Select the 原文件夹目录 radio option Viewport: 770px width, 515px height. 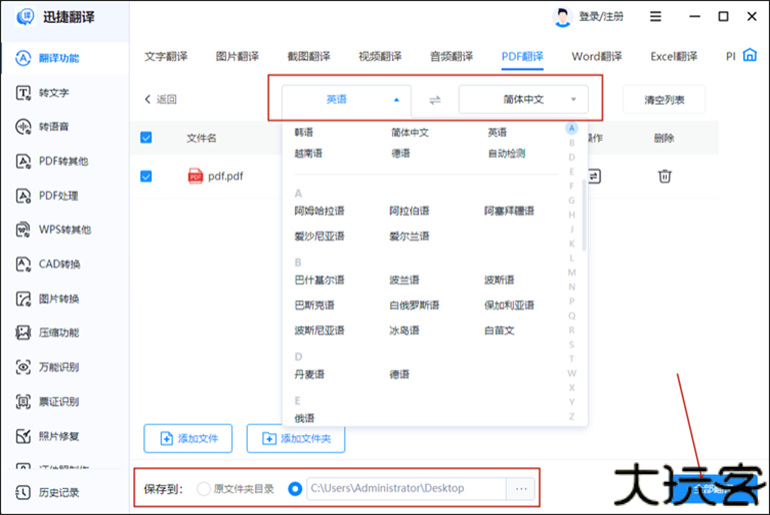pyautogui.click(x=203, y=488)
